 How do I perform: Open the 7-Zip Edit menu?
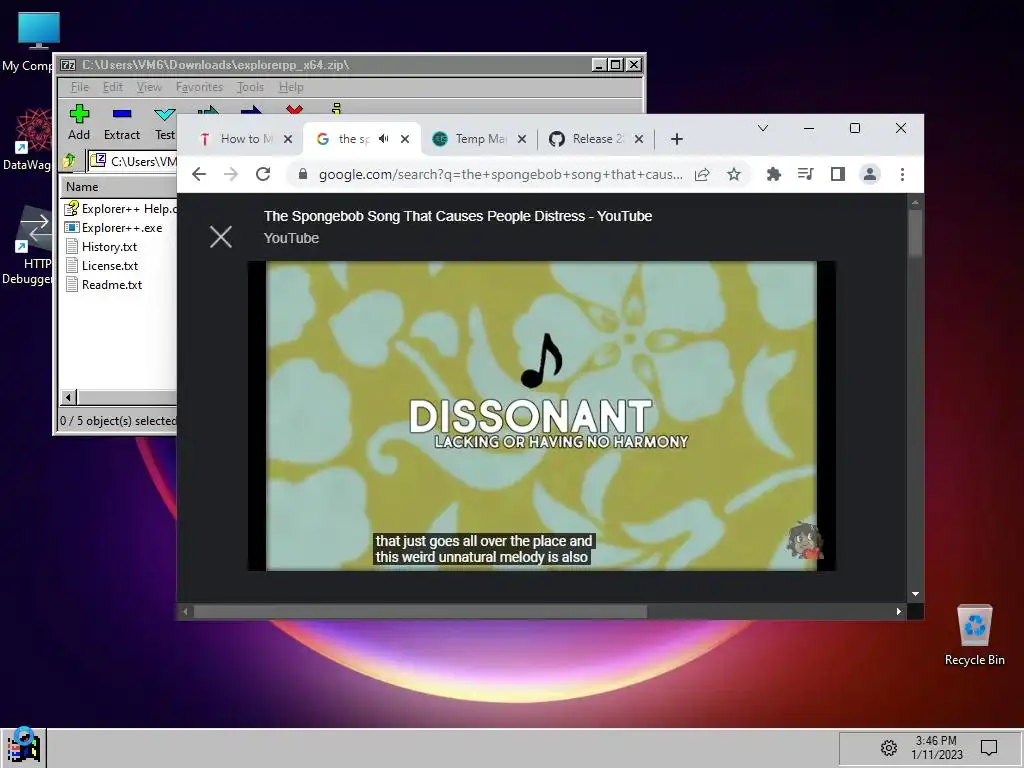pos(112,87)
